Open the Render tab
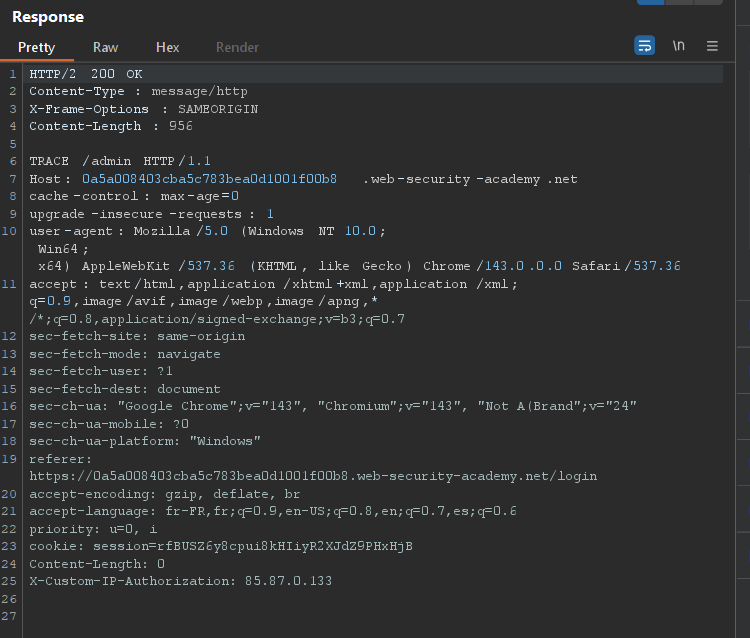 237,47
